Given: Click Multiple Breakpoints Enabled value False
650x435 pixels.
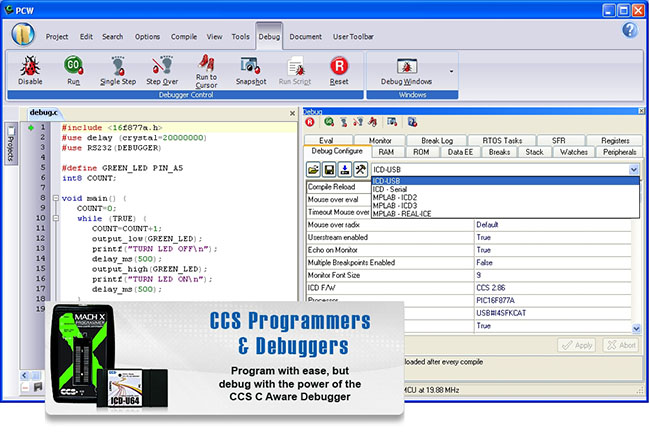Looking at the screenshot, I should point(553,262).
